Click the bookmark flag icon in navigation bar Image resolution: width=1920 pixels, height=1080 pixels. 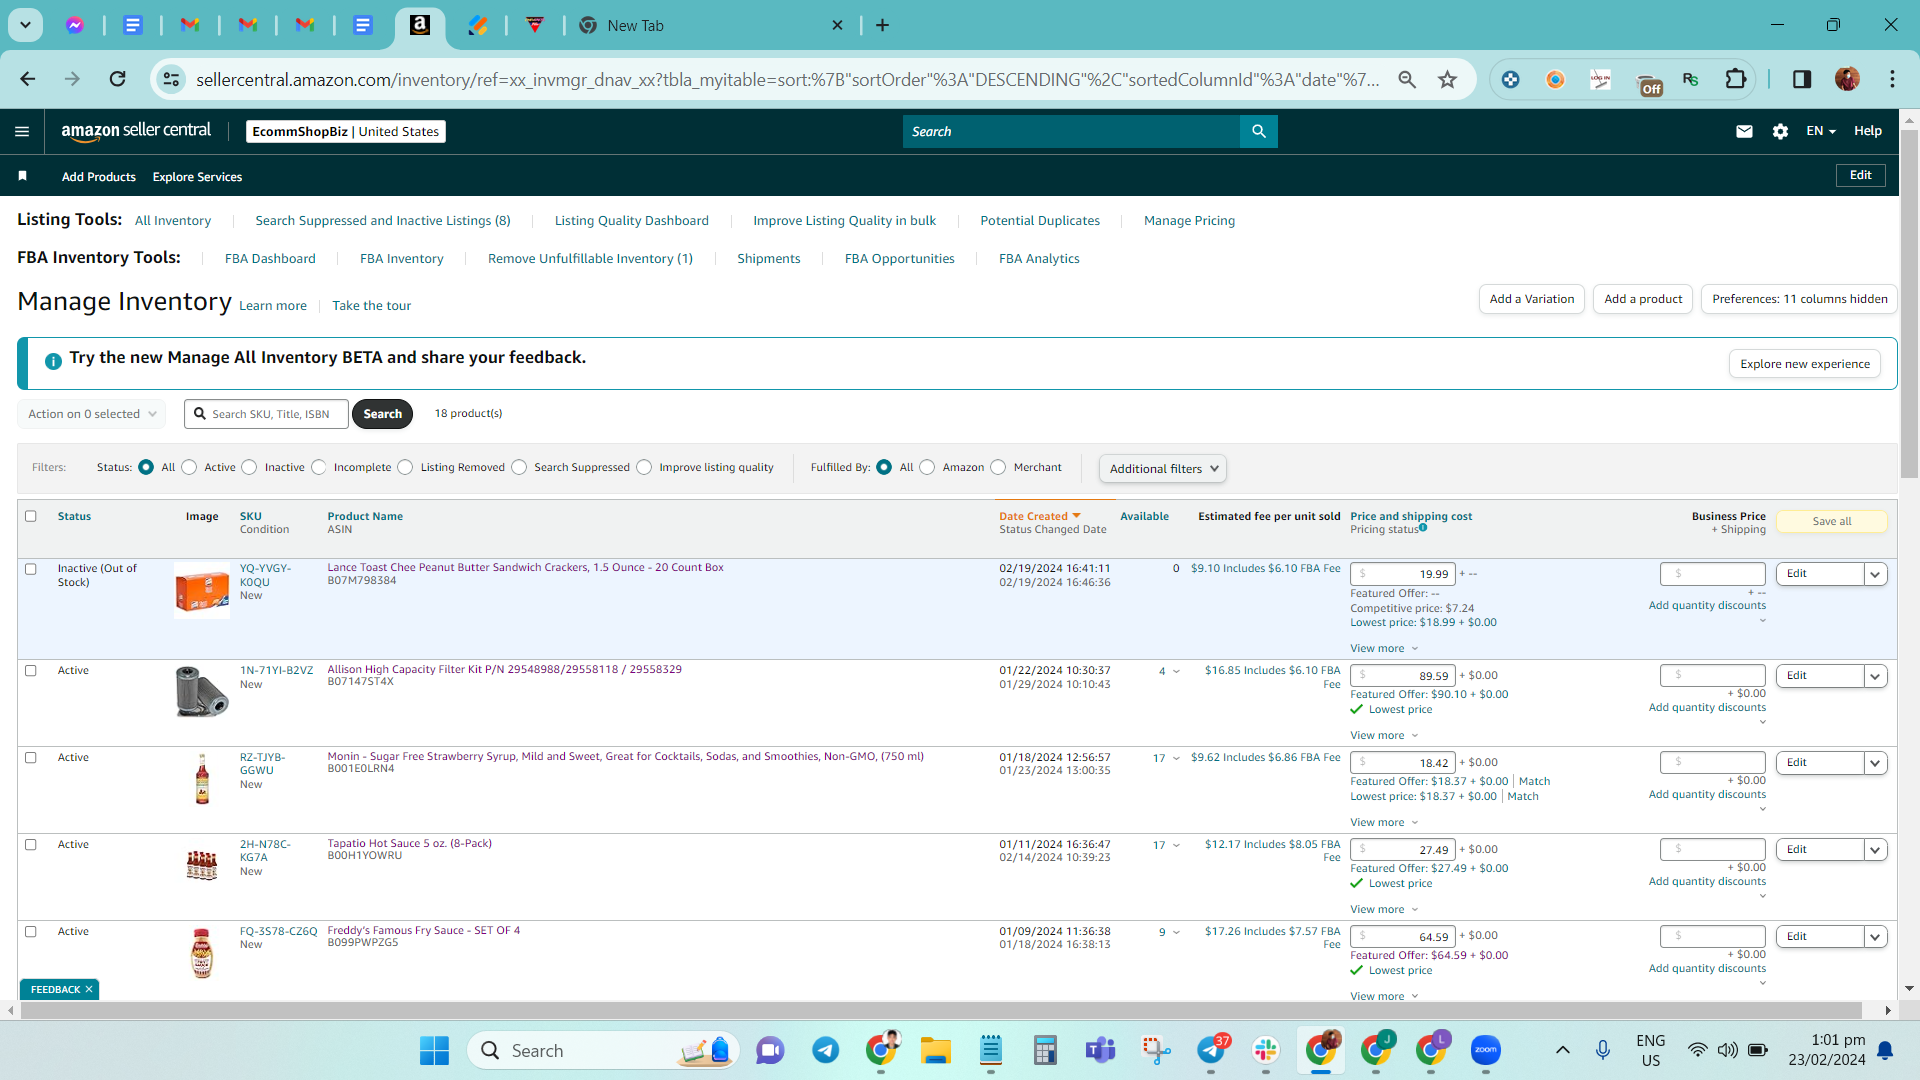(x=22, y=176)
